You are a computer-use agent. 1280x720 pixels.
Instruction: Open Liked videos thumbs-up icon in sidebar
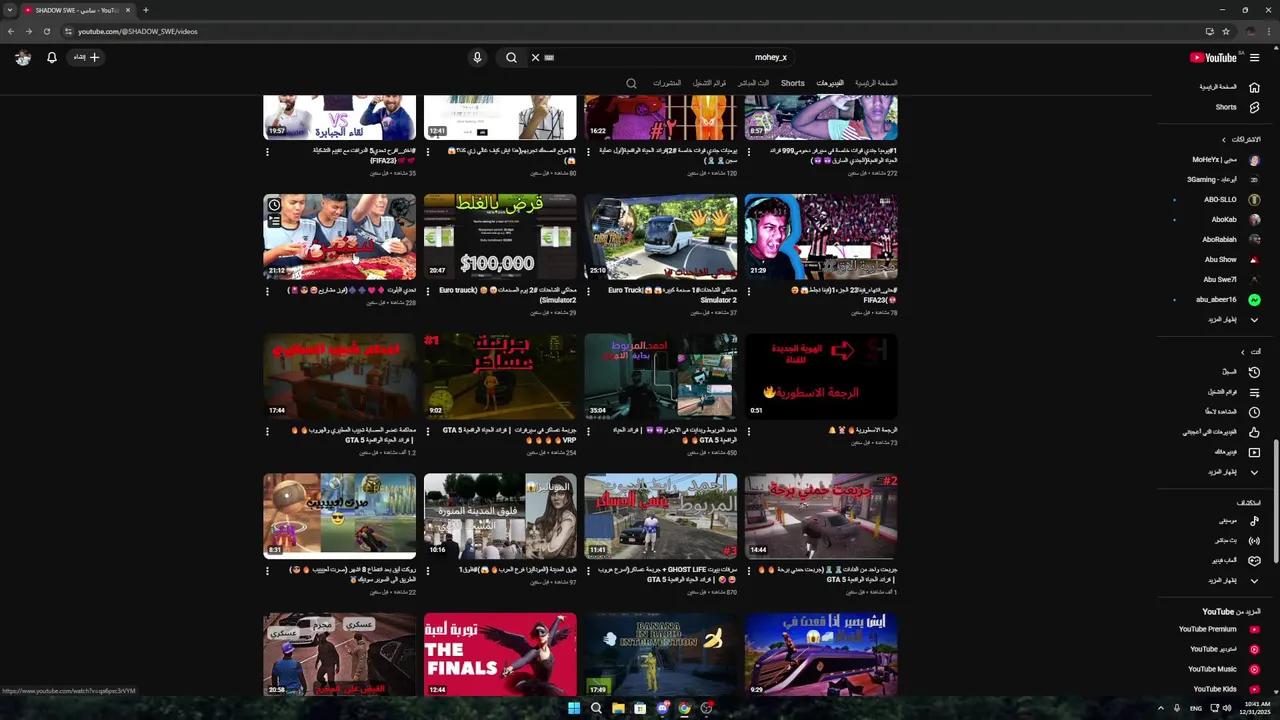[x=1254, y=432]
